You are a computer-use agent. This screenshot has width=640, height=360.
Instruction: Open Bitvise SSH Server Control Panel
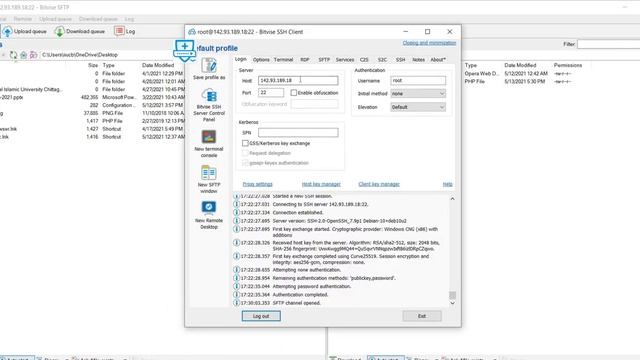[209, 105]
